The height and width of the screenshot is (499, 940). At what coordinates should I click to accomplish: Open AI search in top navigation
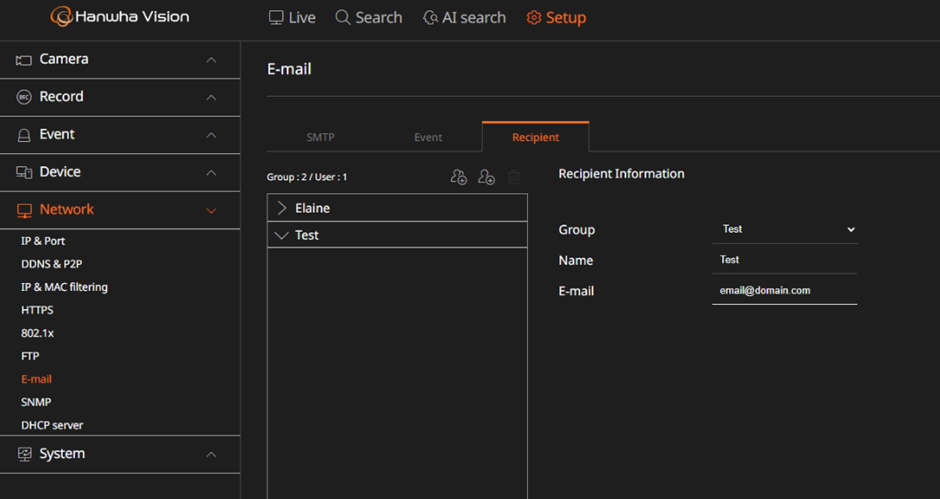pos(464,17)
